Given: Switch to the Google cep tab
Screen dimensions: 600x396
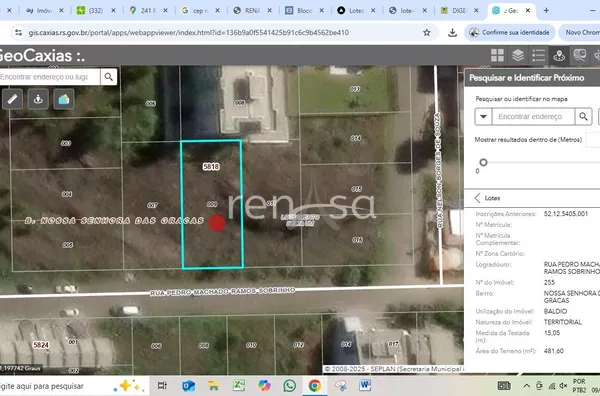Looking at the screenshot, I should click(199, 10).
